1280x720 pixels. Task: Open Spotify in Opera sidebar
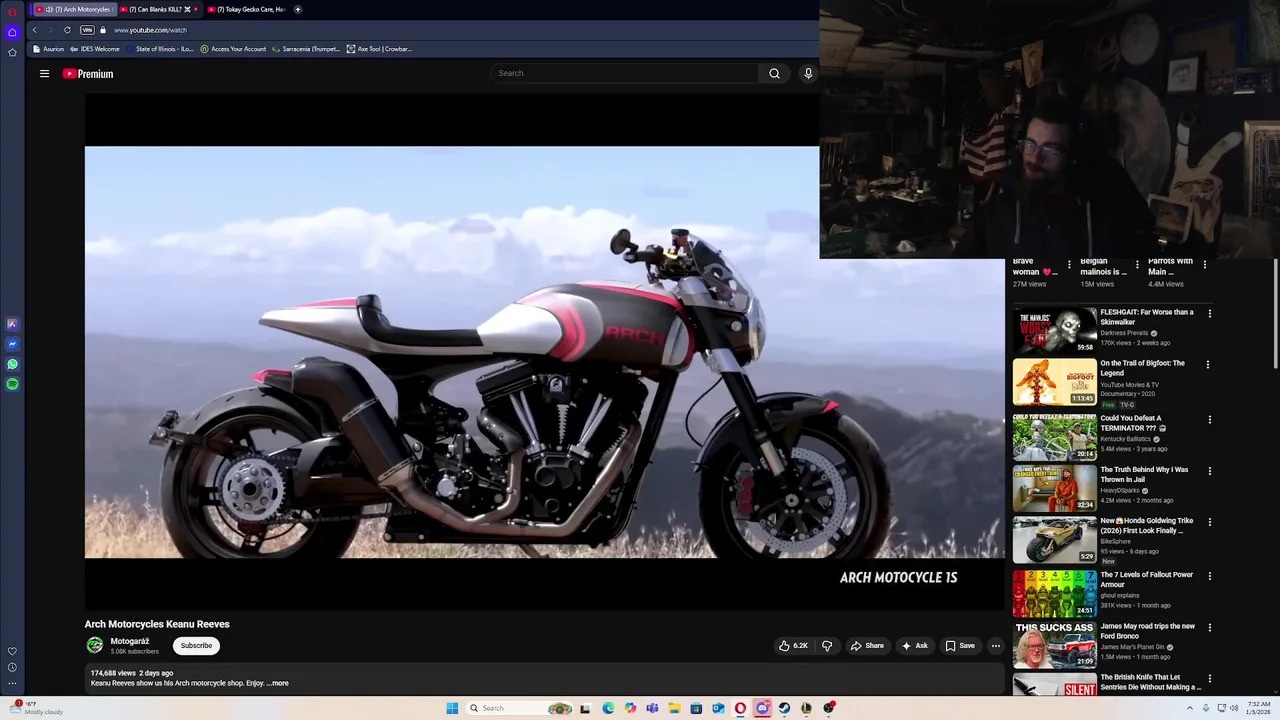coord(12,384)
